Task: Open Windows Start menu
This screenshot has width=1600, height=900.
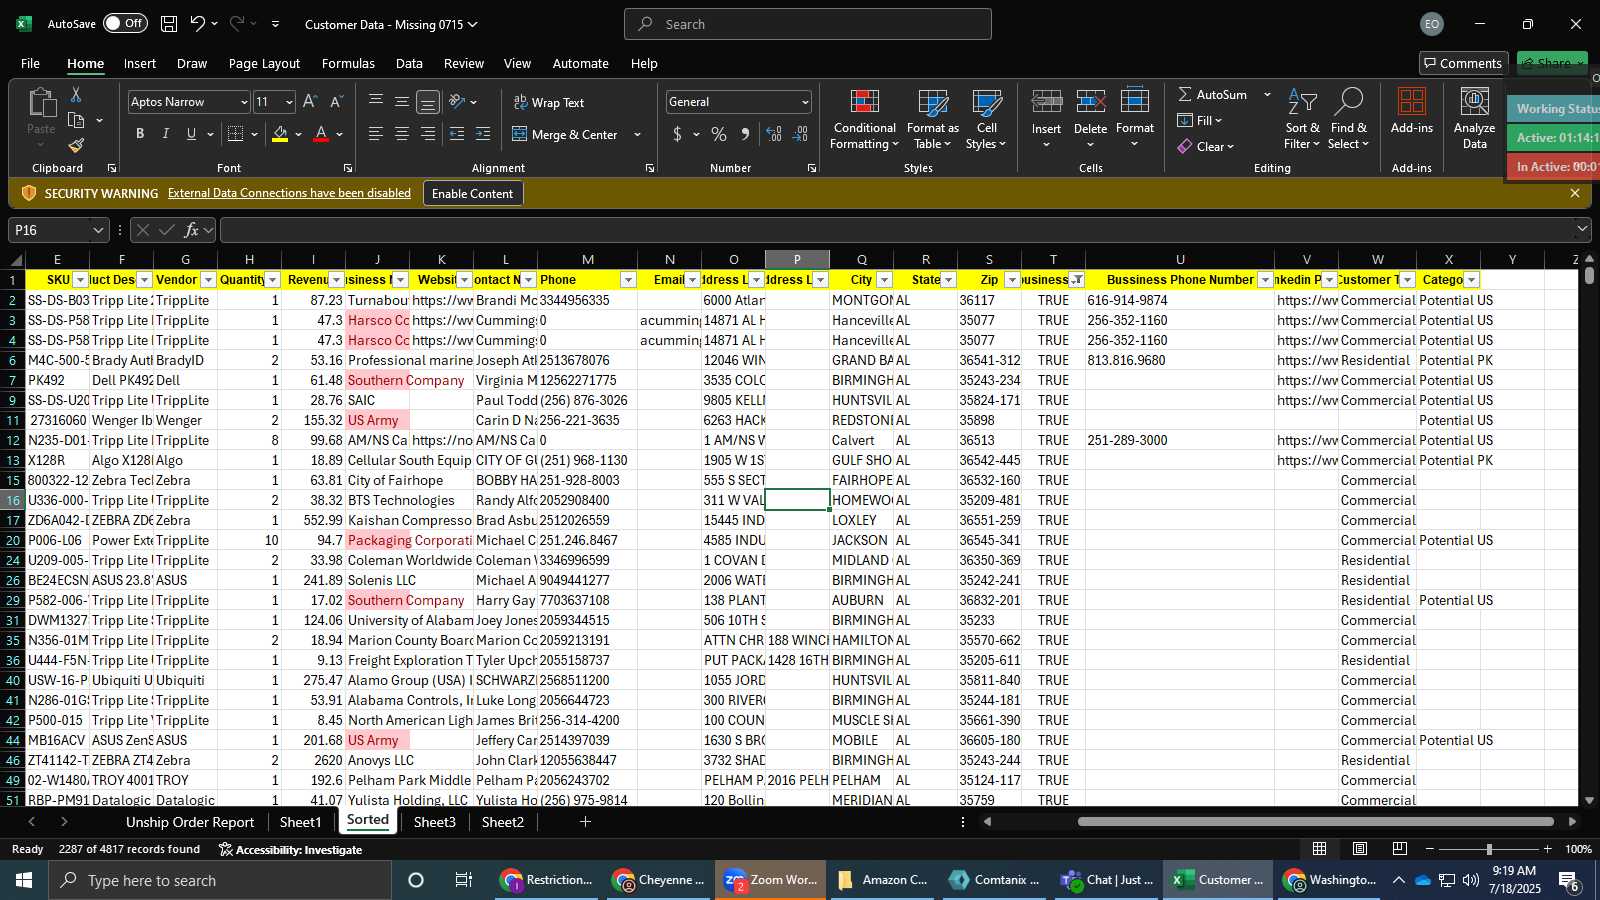Action: 24,880
